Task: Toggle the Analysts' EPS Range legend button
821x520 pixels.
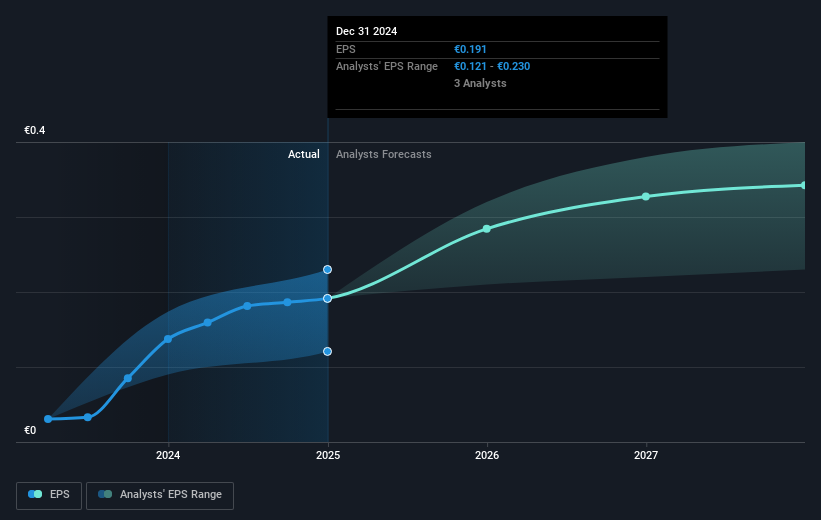Action: (x=160, y=495)
